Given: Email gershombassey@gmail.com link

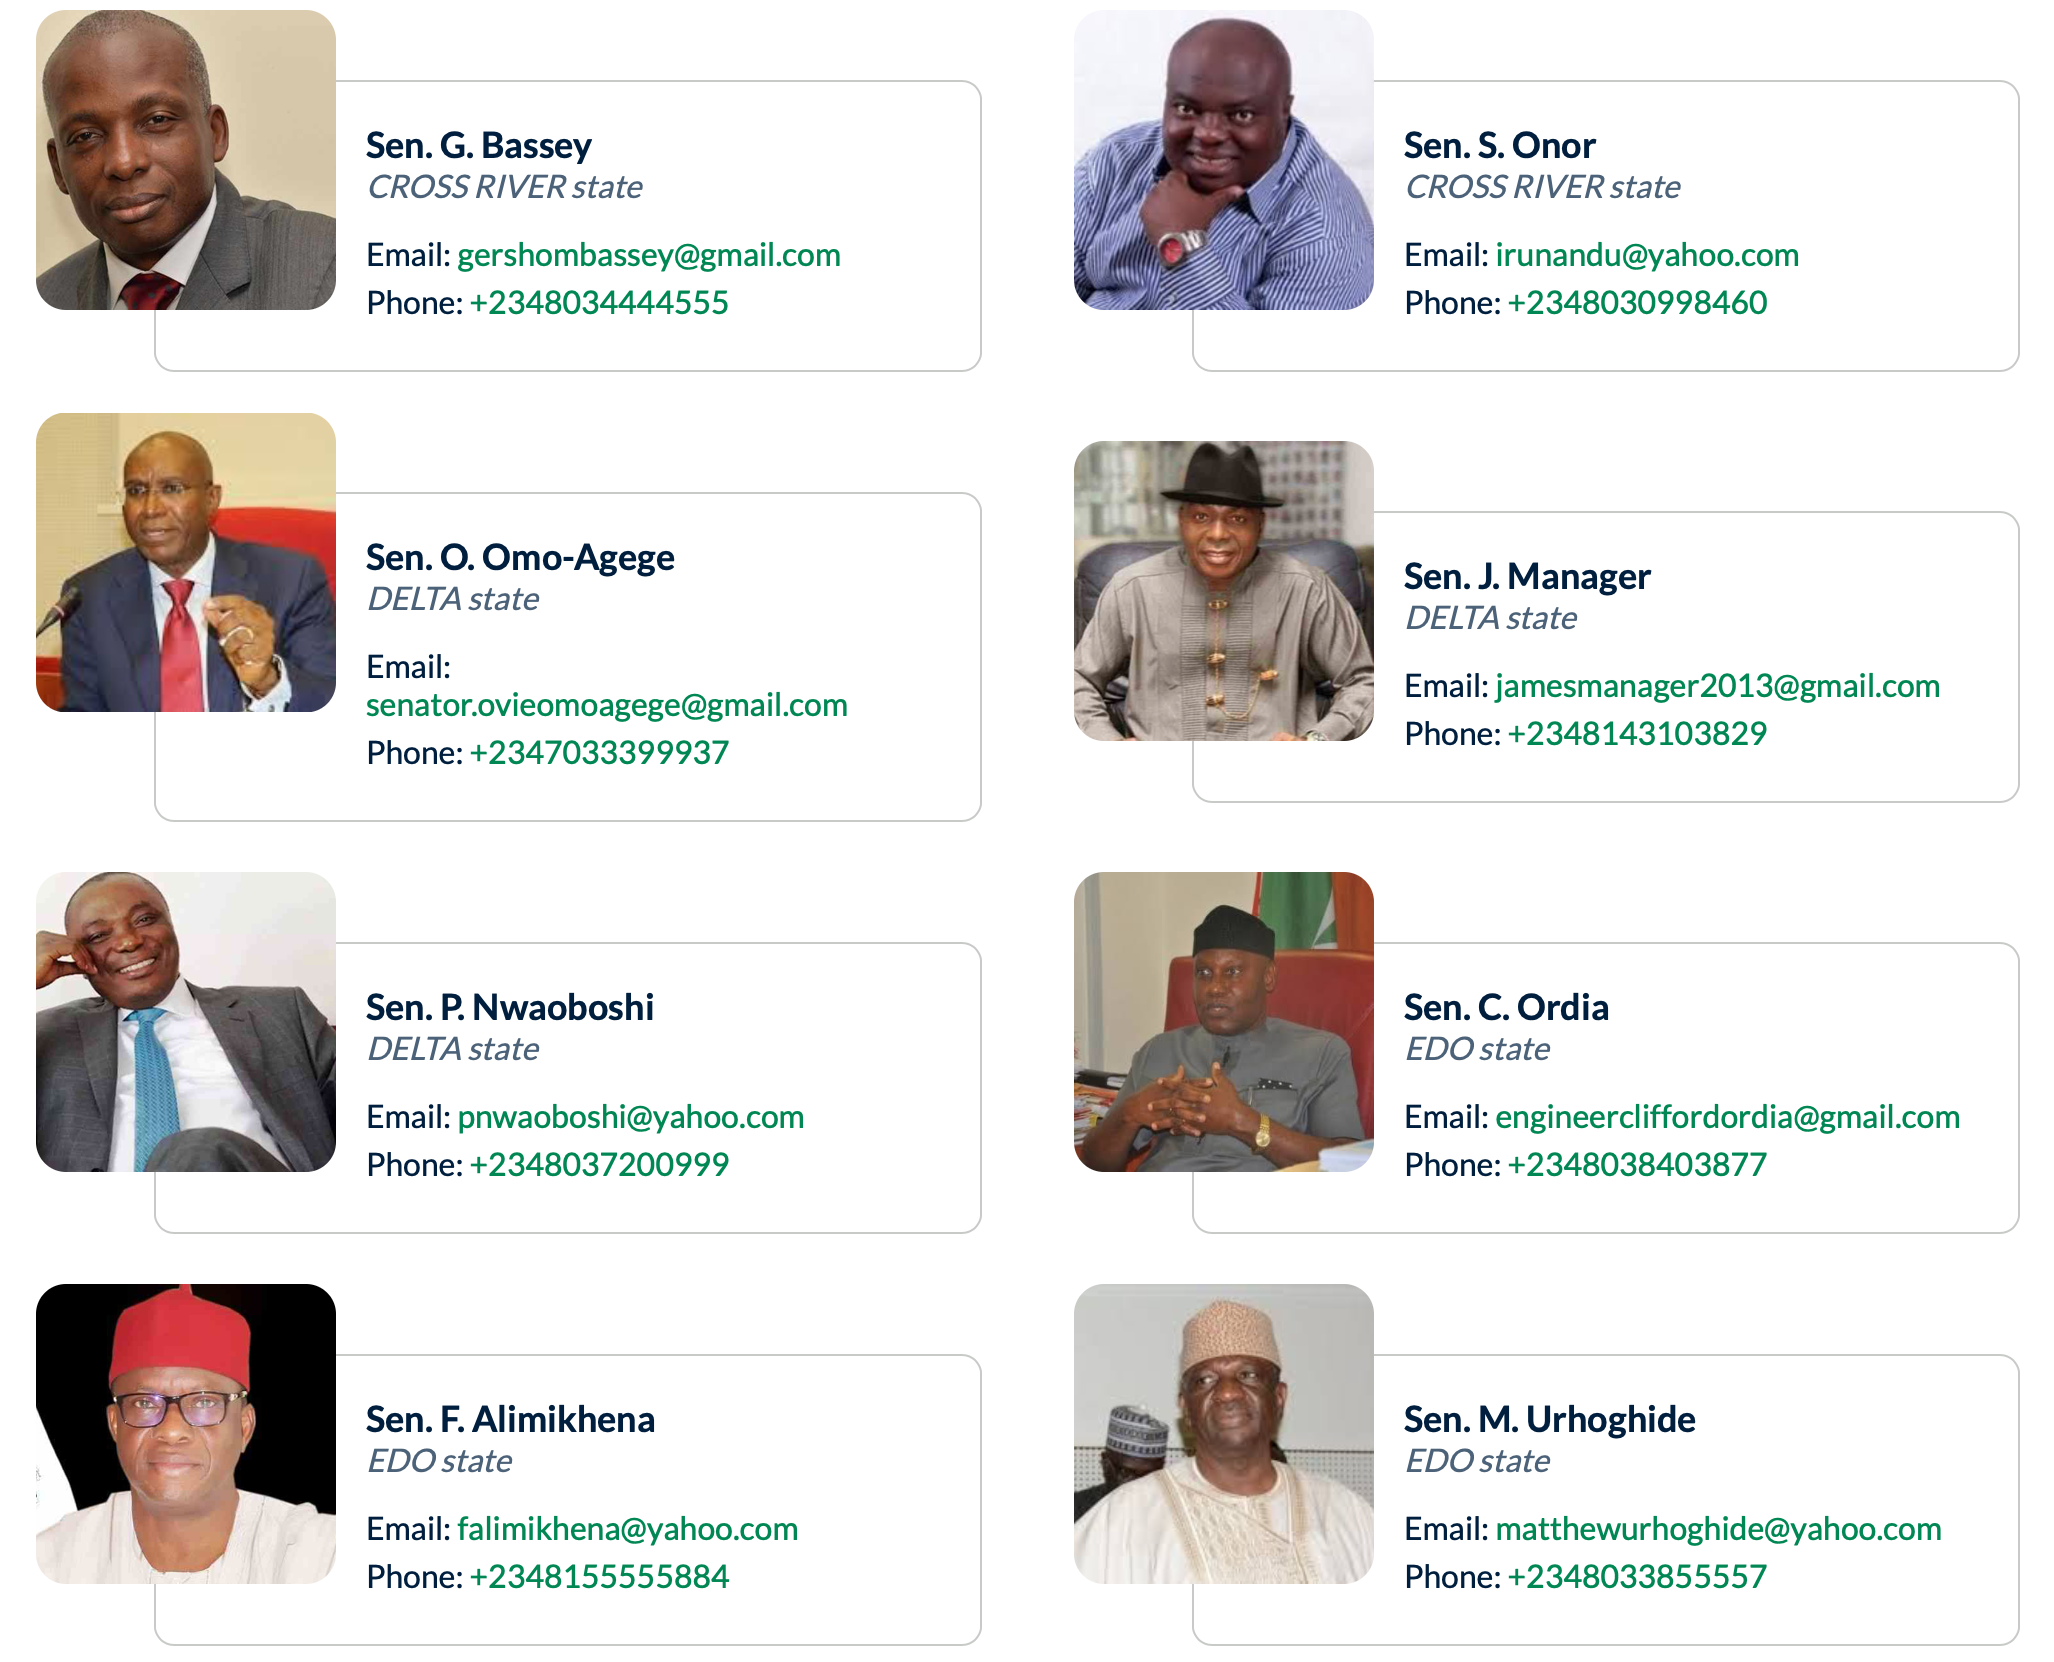Looking at the screenshot, I should (648, 255).
